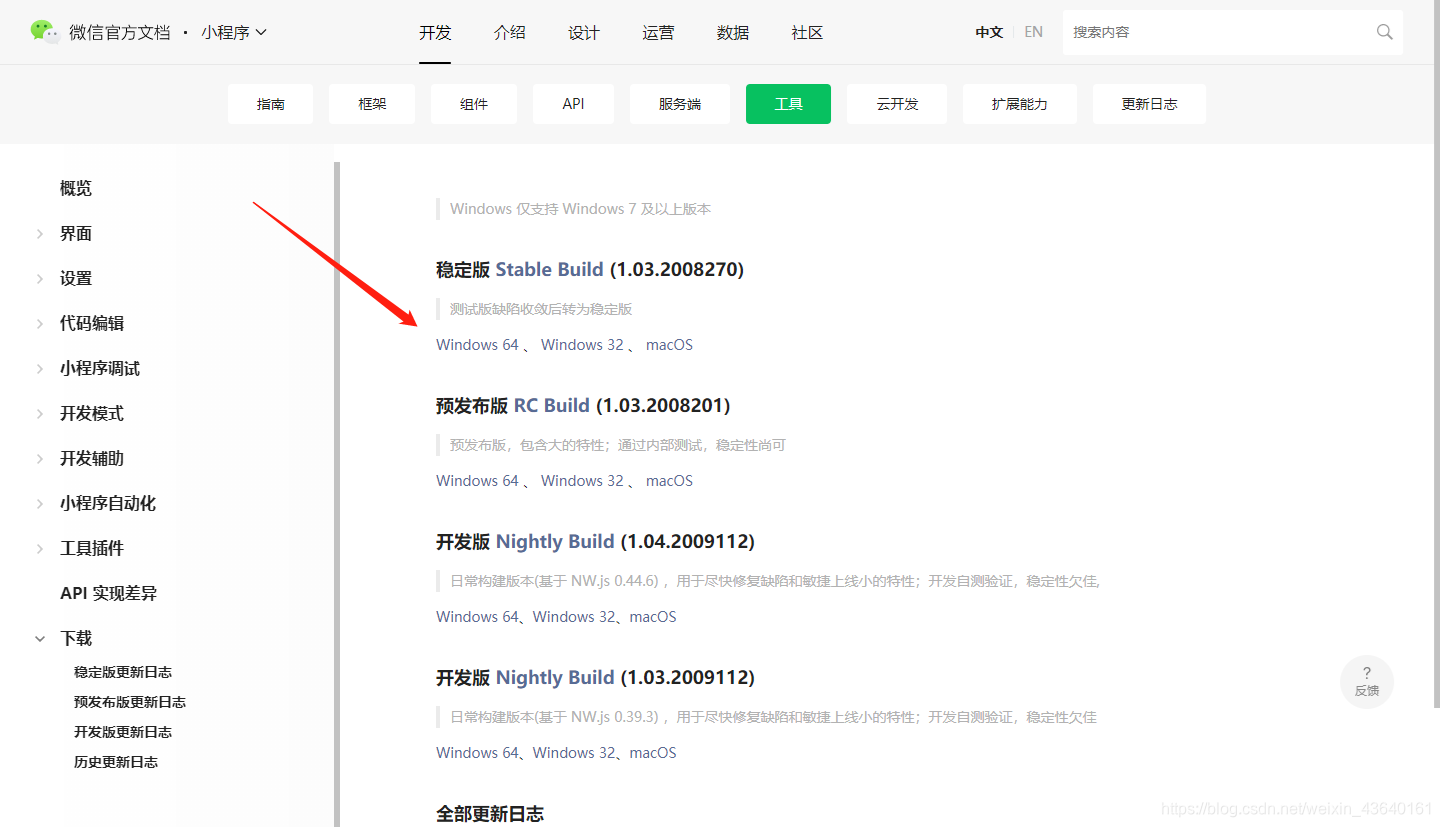The image size is (1440, 827).
Task: Download Nightly 1.03.2009112 Windows 32
Action: pyautogui.click(x=574, y=753)
